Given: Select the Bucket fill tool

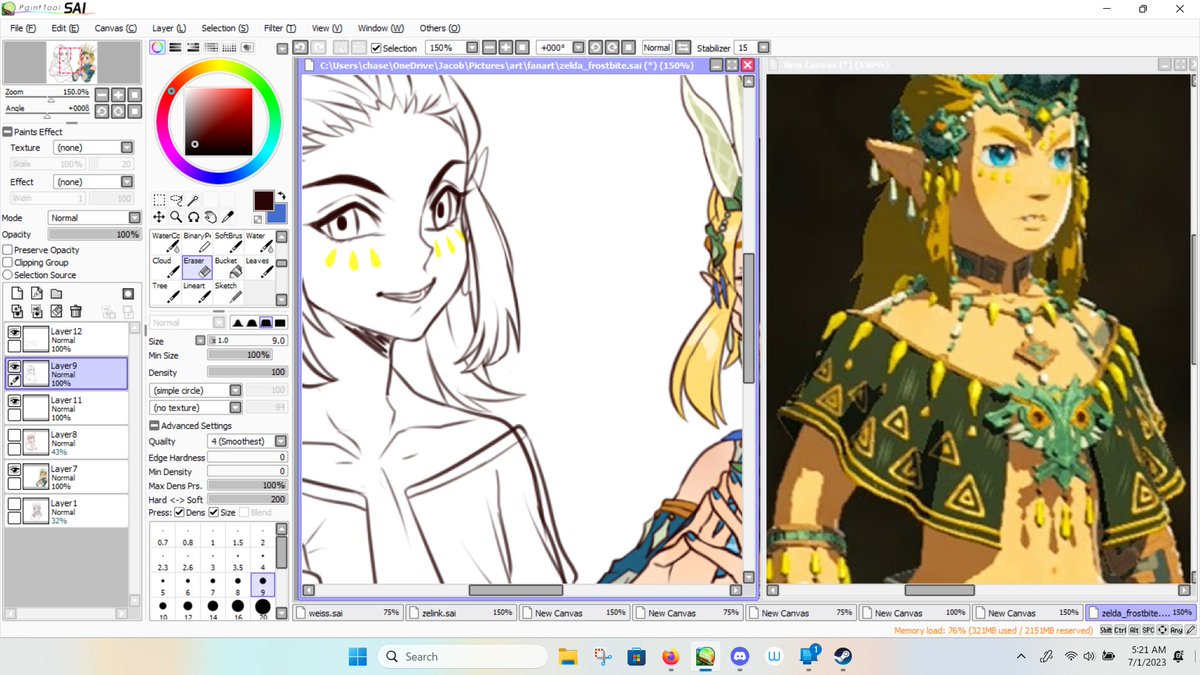Looking at the screenshot, I should coord(227,267).
